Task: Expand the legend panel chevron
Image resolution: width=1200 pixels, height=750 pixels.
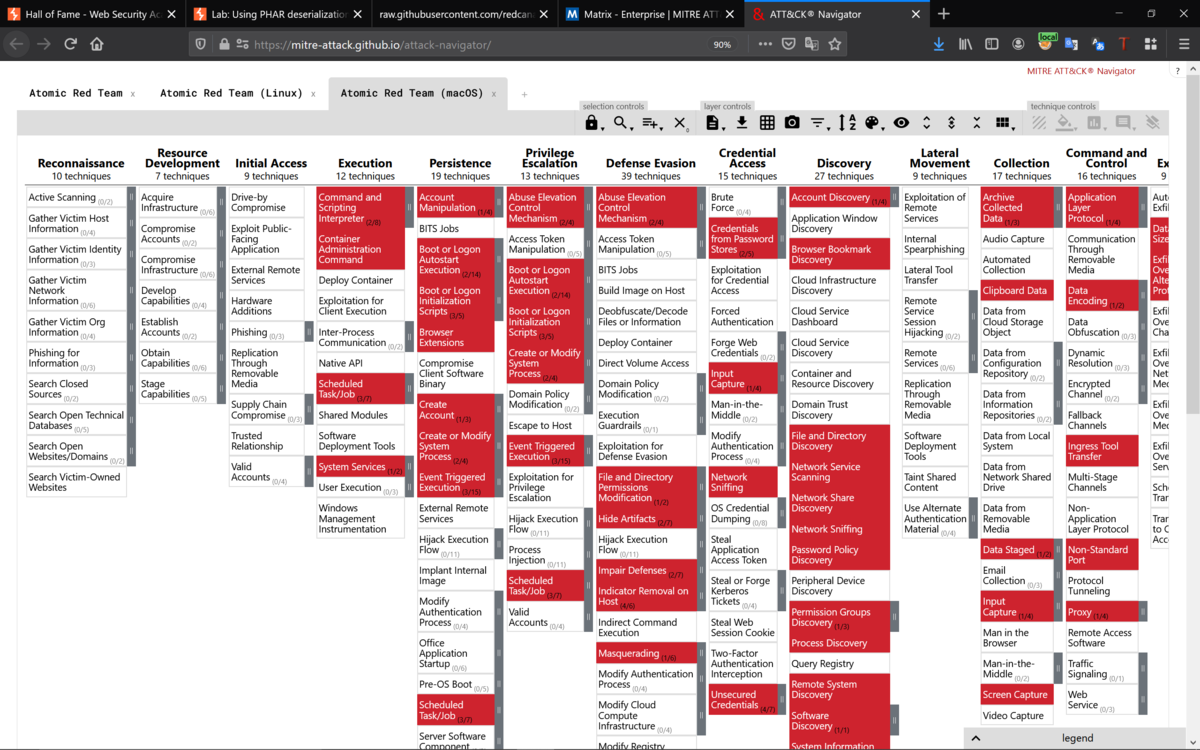Action: pos(976,738)
